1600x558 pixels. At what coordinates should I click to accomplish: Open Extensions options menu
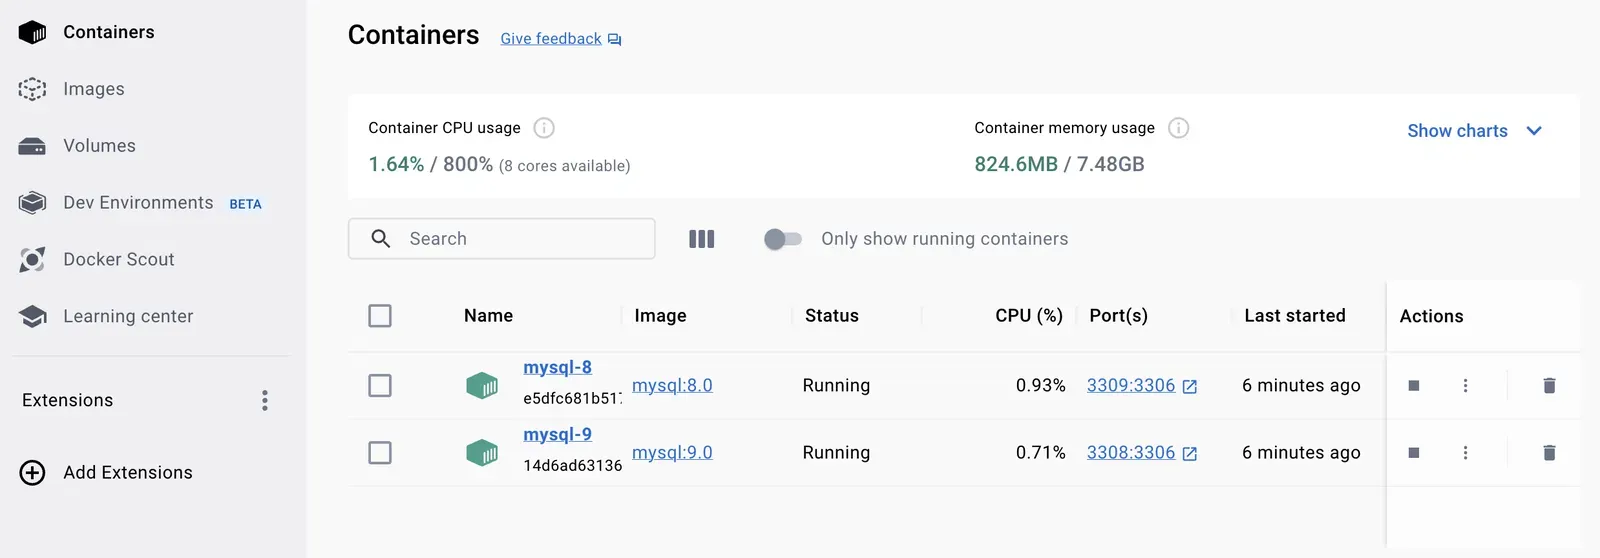265,401
